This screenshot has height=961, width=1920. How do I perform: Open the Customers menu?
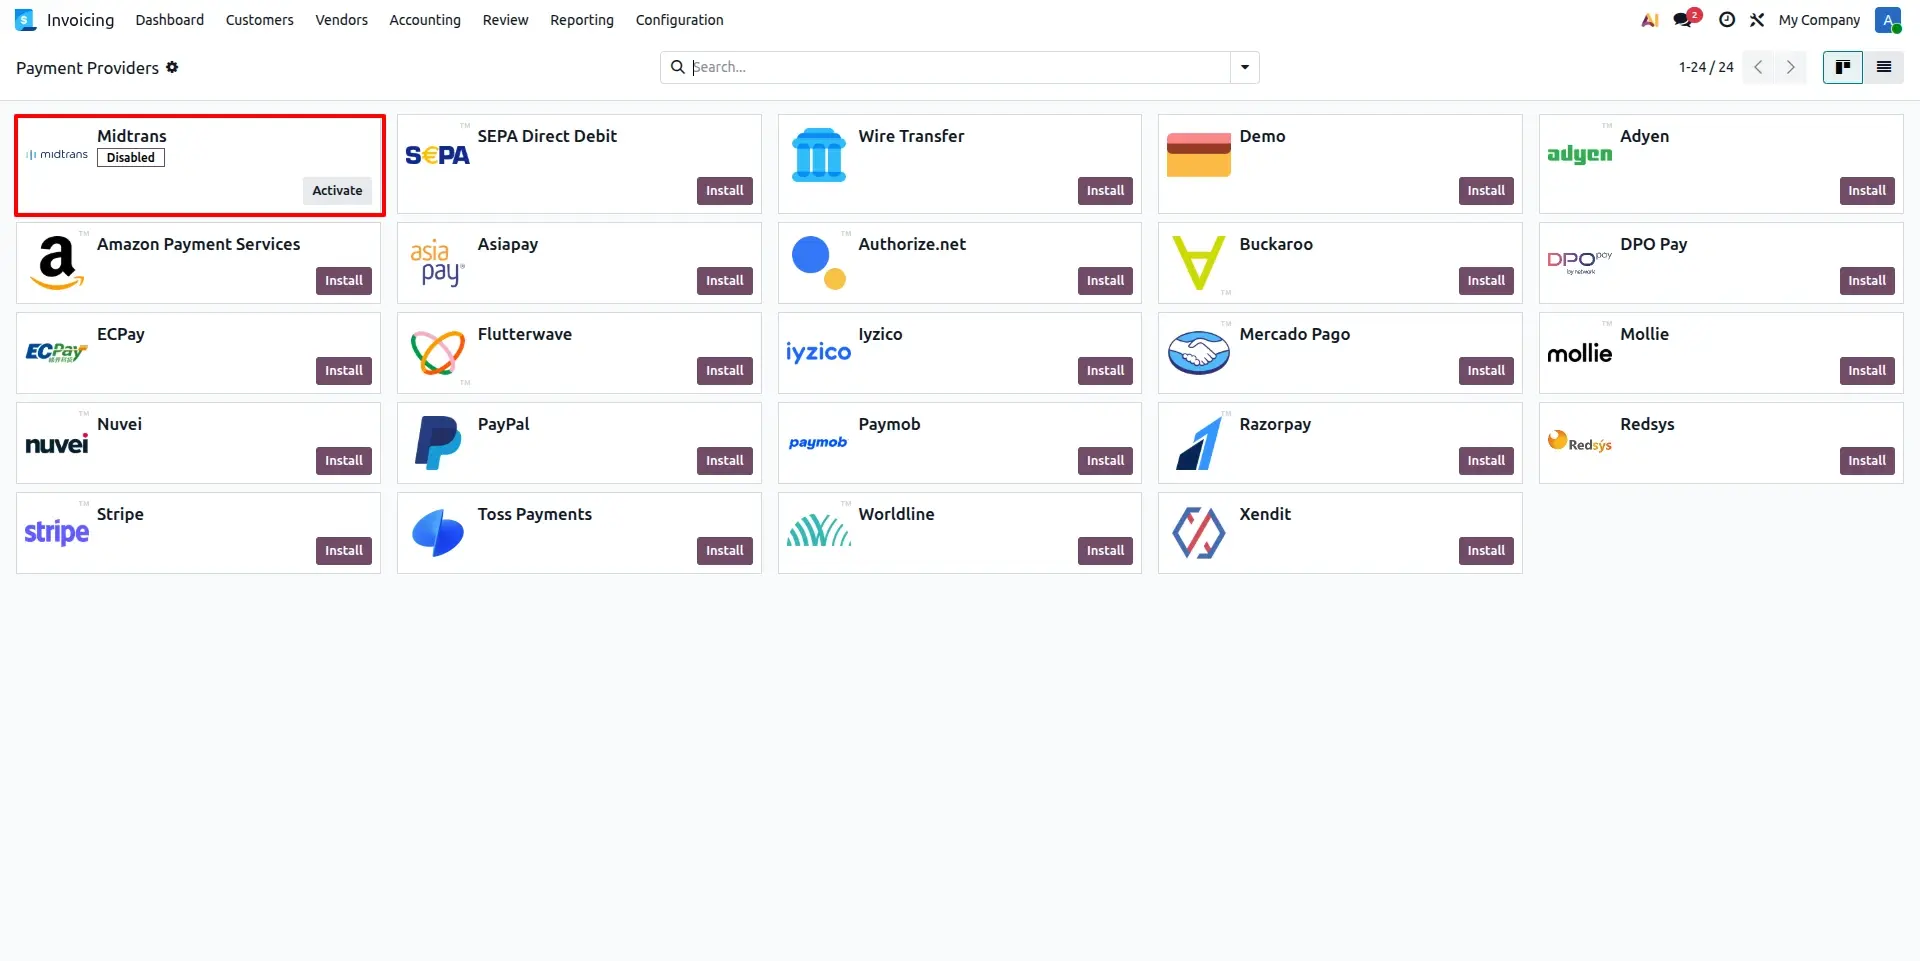[x=260, y=20]
